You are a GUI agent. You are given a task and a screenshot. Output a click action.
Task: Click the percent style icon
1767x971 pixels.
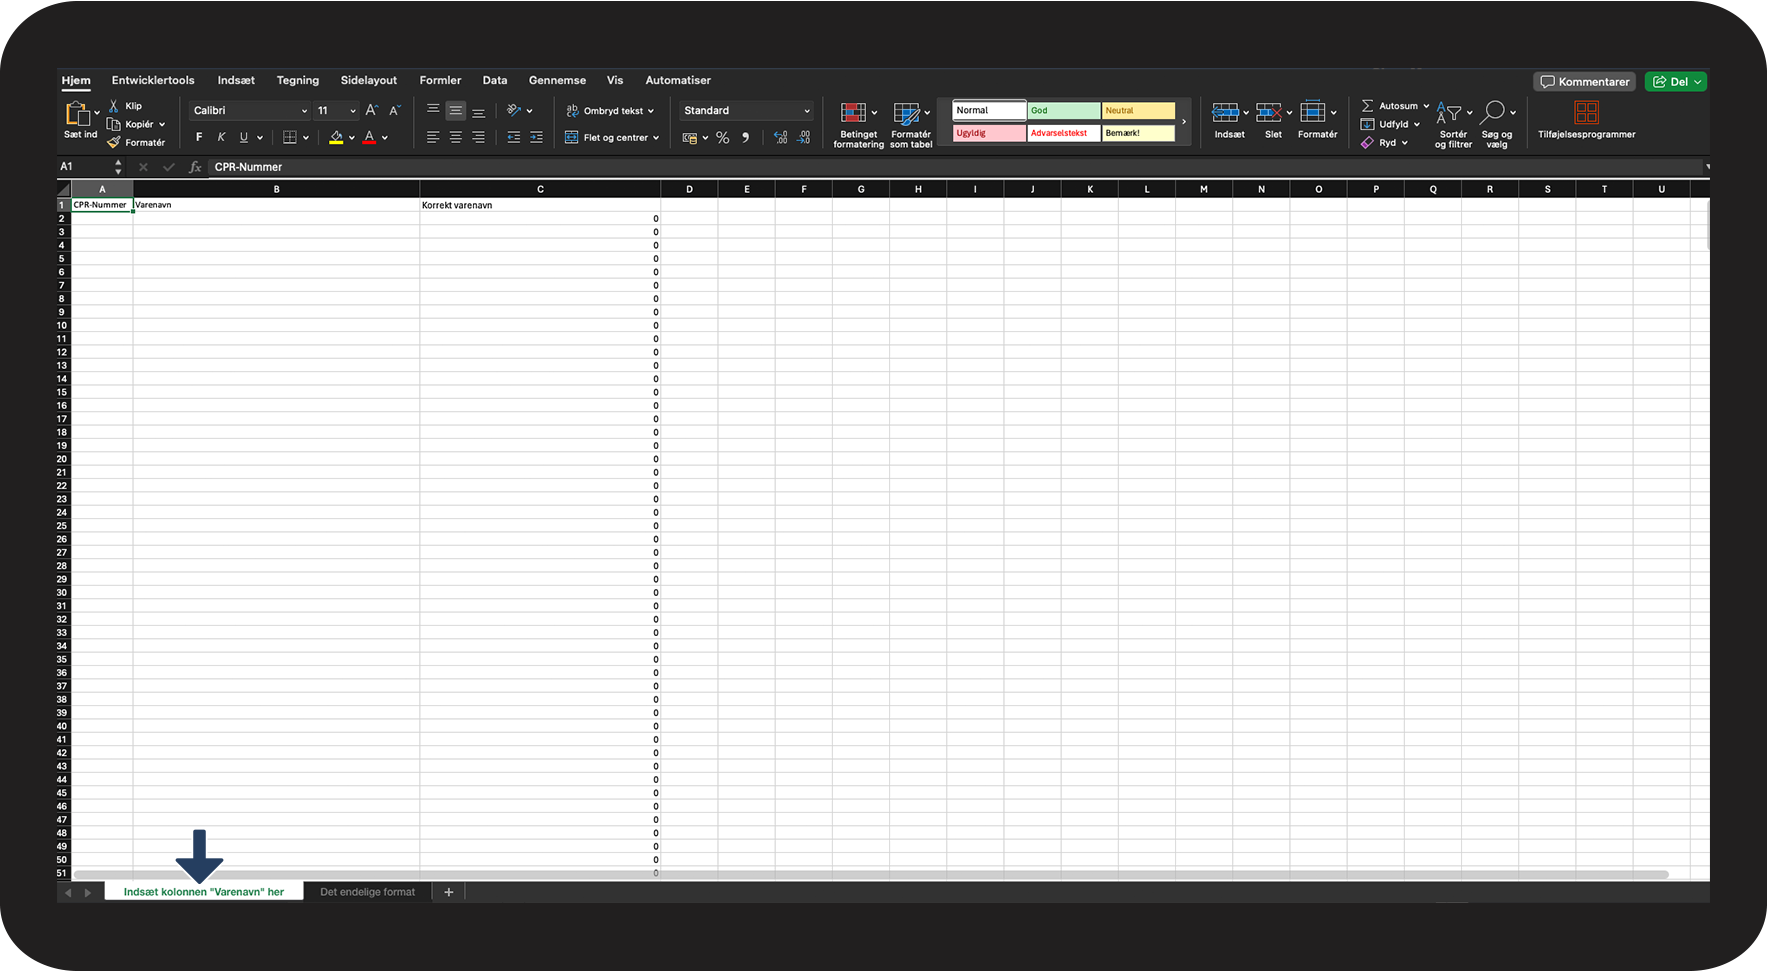[x=722, y=138]
